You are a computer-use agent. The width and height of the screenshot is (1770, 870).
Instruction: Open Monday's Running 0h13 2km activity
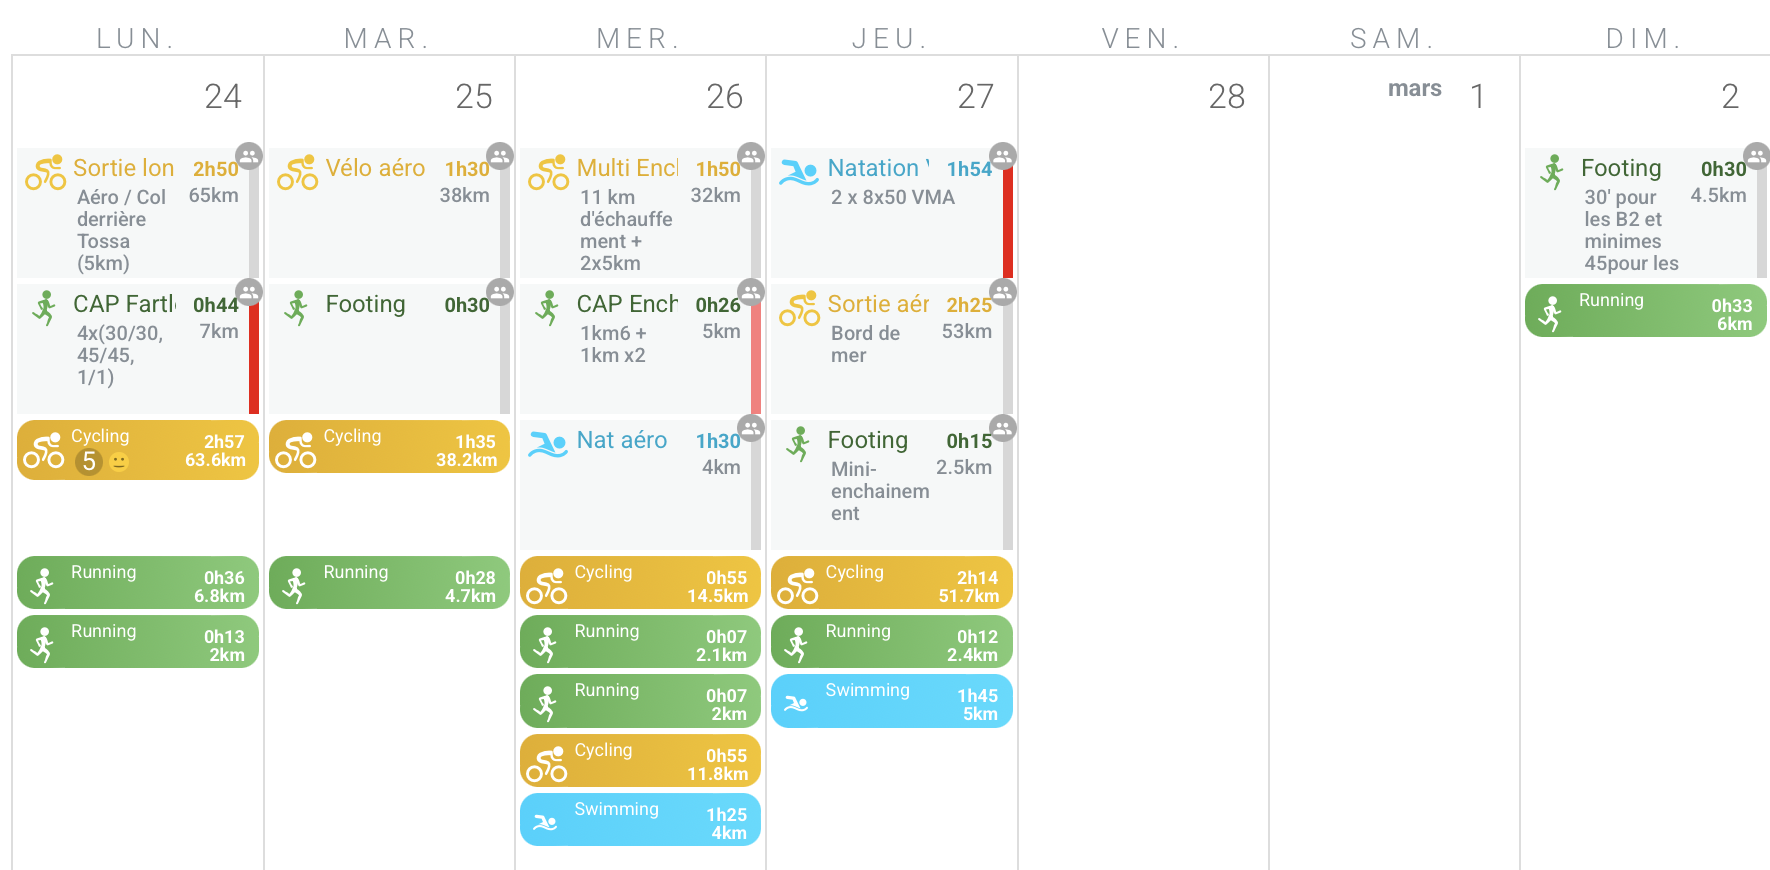[138, 642]
